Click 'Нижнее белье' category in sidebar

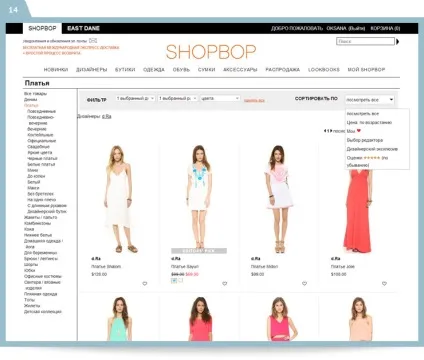click(x=38, y=235)
